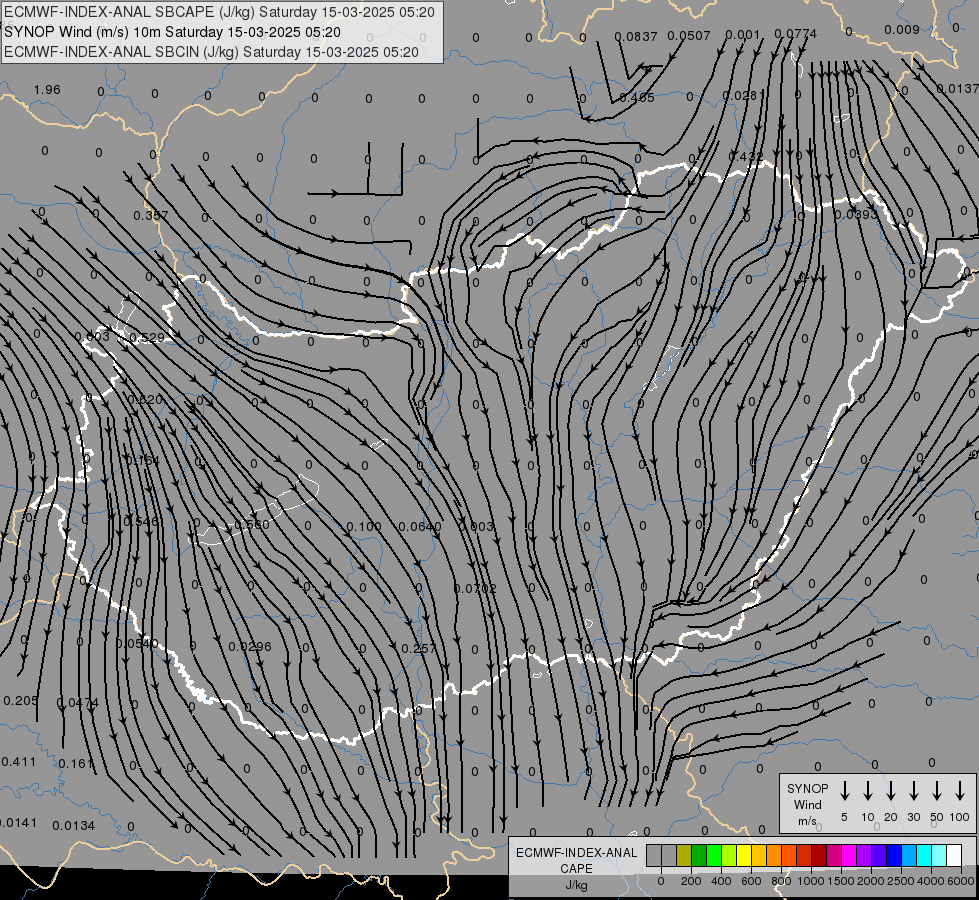Screen dimensions: 979x900
Task: Click the 0.0507 value on the map
Action: (x=689, y=36)
